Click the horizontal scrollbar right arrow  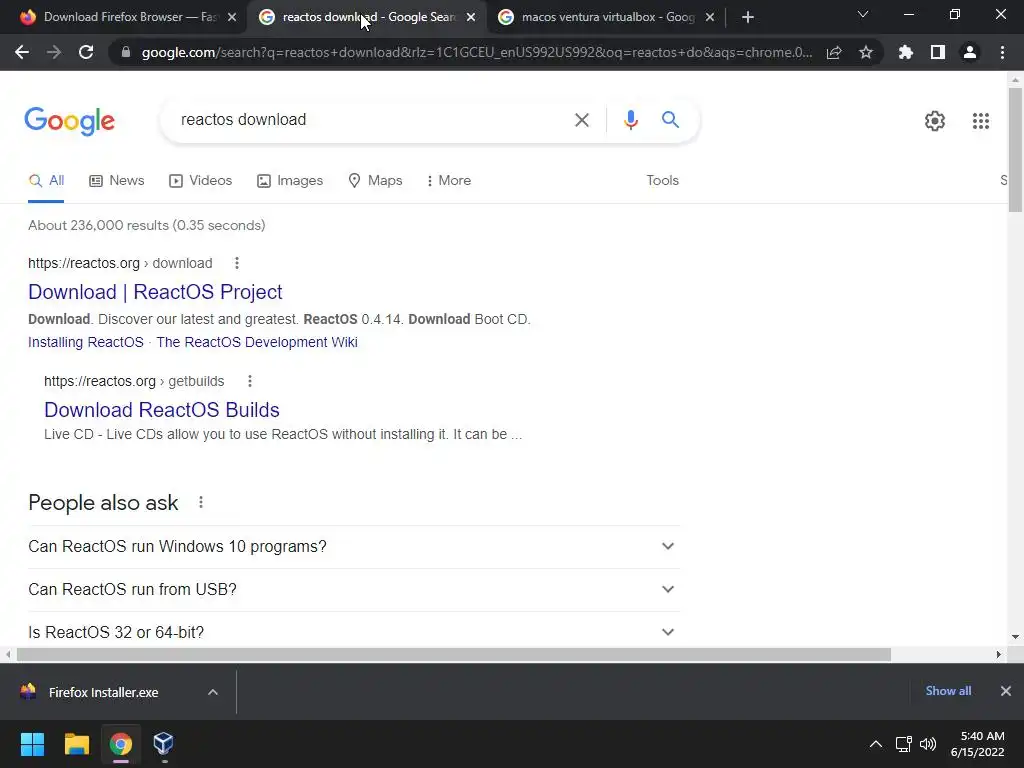pos(998,654)
